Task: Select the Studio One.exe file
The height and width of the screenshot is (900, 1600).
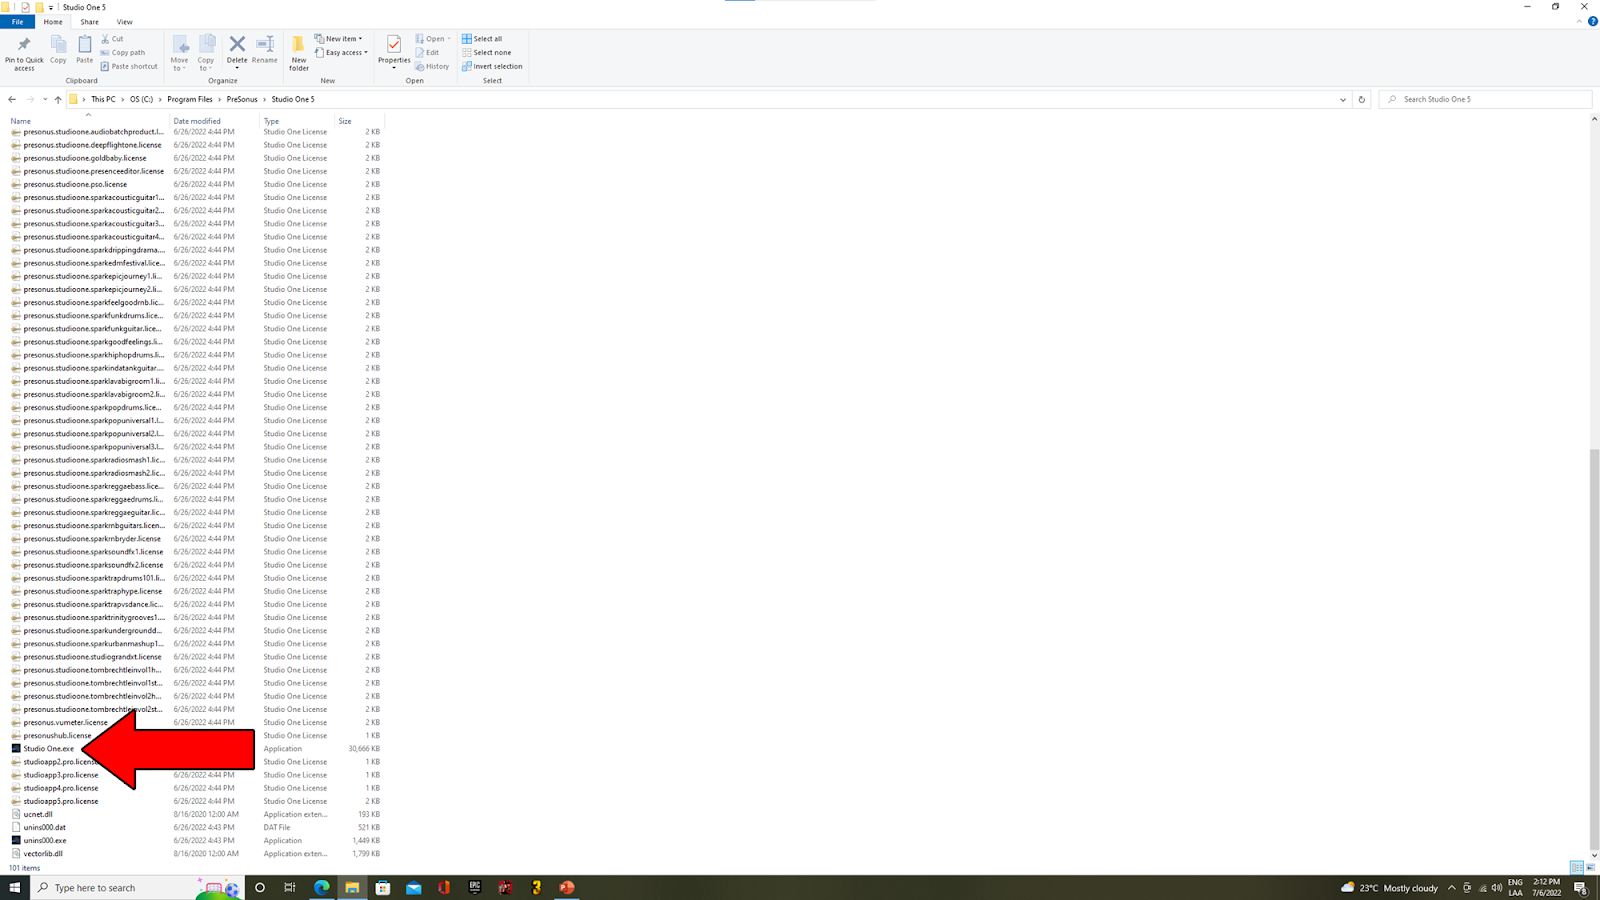Action: click(x=48, y=749)
